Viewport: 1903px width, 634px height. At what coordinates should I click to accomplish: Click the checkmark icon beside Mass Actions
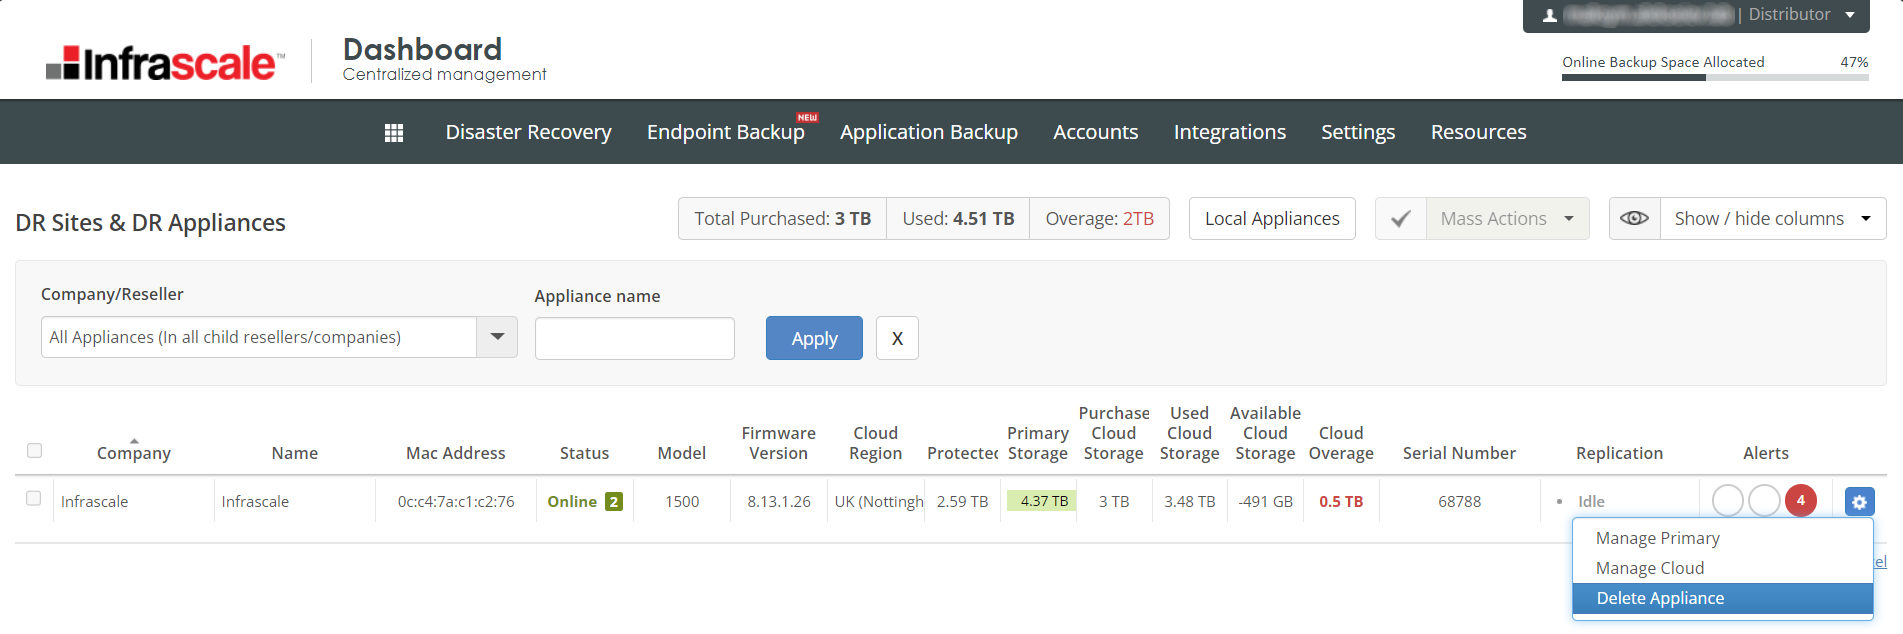pyautogui.click(x=1401, y=219)
